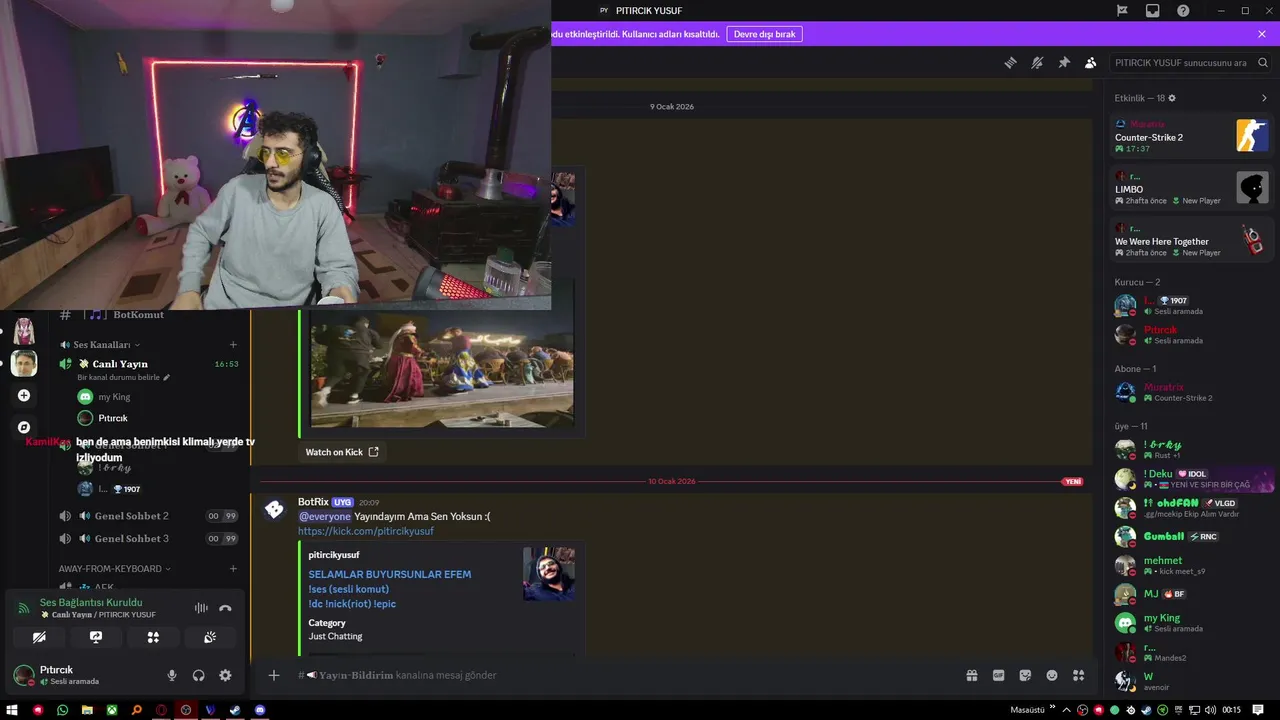Select member 'W' with status avenoir
Viewport: 1280px width, 720px height.
(x=1192, y=681)
